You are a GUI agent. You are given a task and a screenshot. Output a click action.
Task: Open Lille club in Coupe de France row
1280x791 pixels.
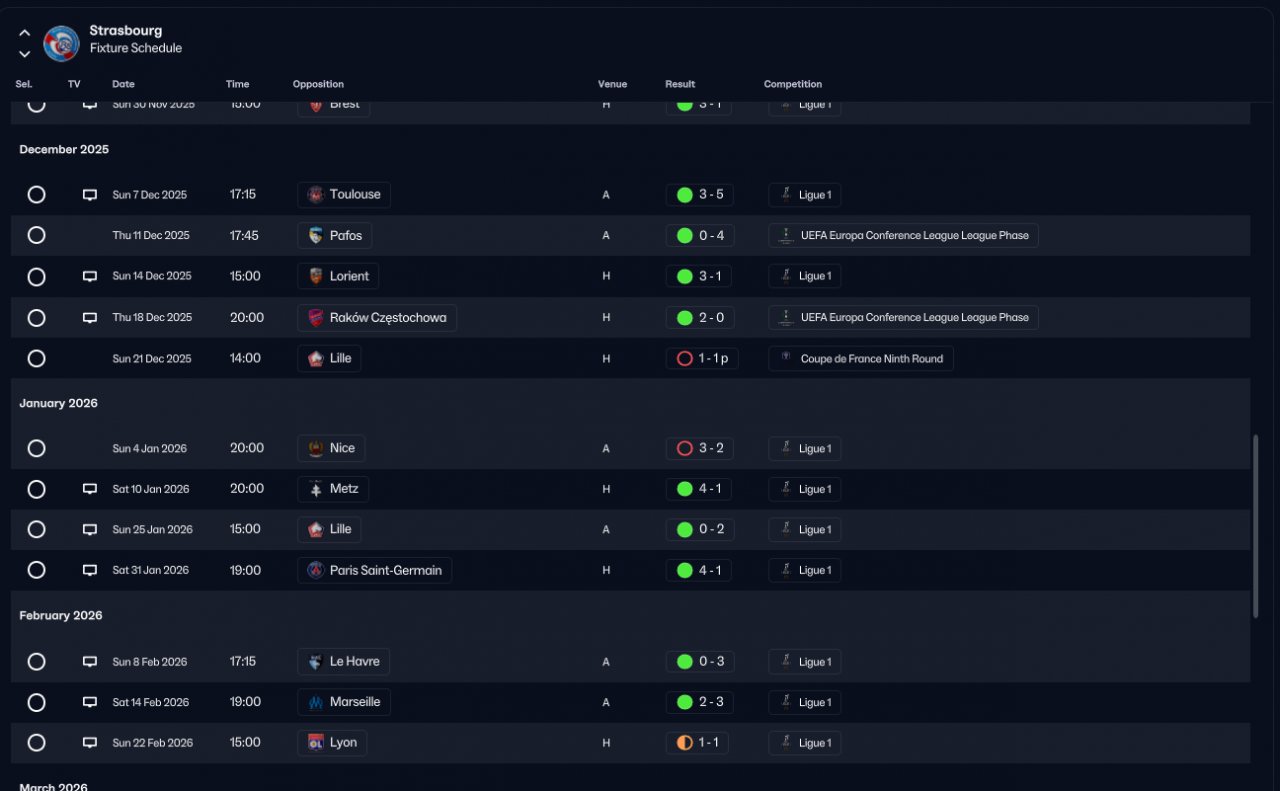[329, 358]
